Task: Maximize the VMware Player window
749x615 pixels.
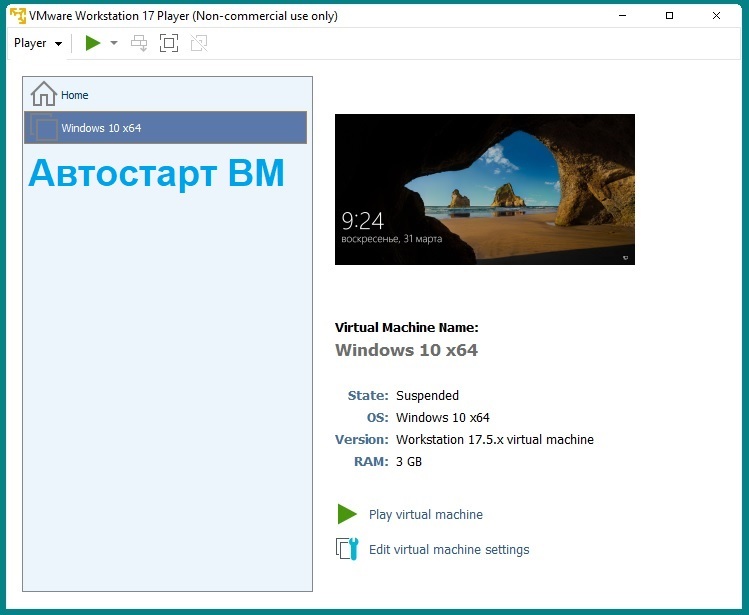Action: point(669,16)
